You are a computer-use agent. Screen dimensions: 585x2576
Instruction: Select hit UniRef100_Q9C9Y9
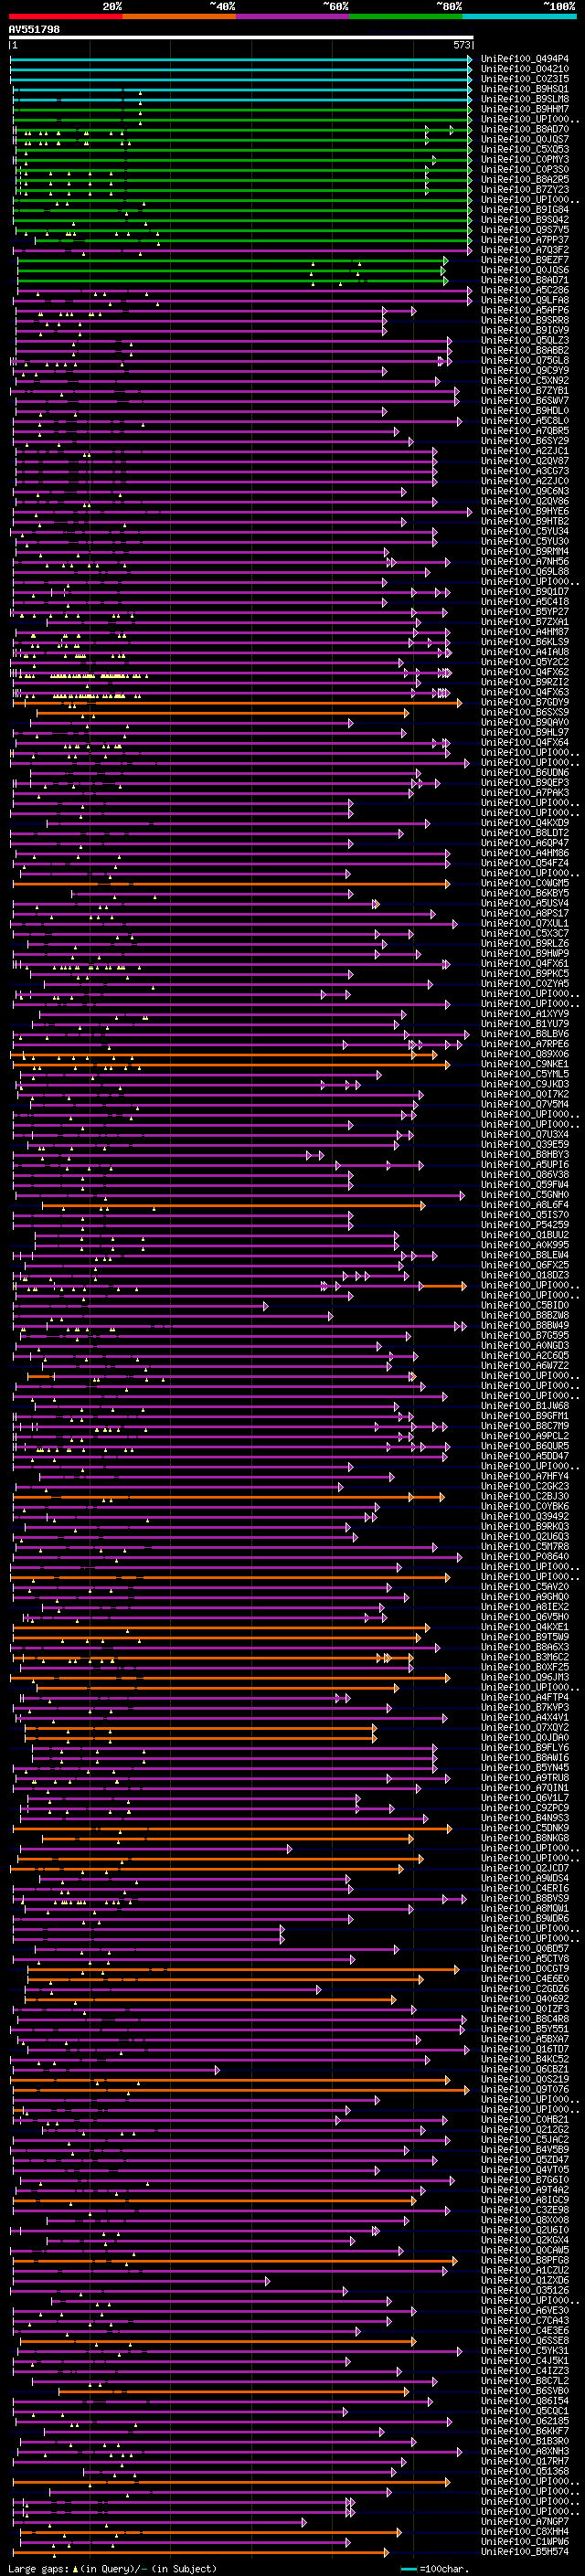[x=525, y=370]
